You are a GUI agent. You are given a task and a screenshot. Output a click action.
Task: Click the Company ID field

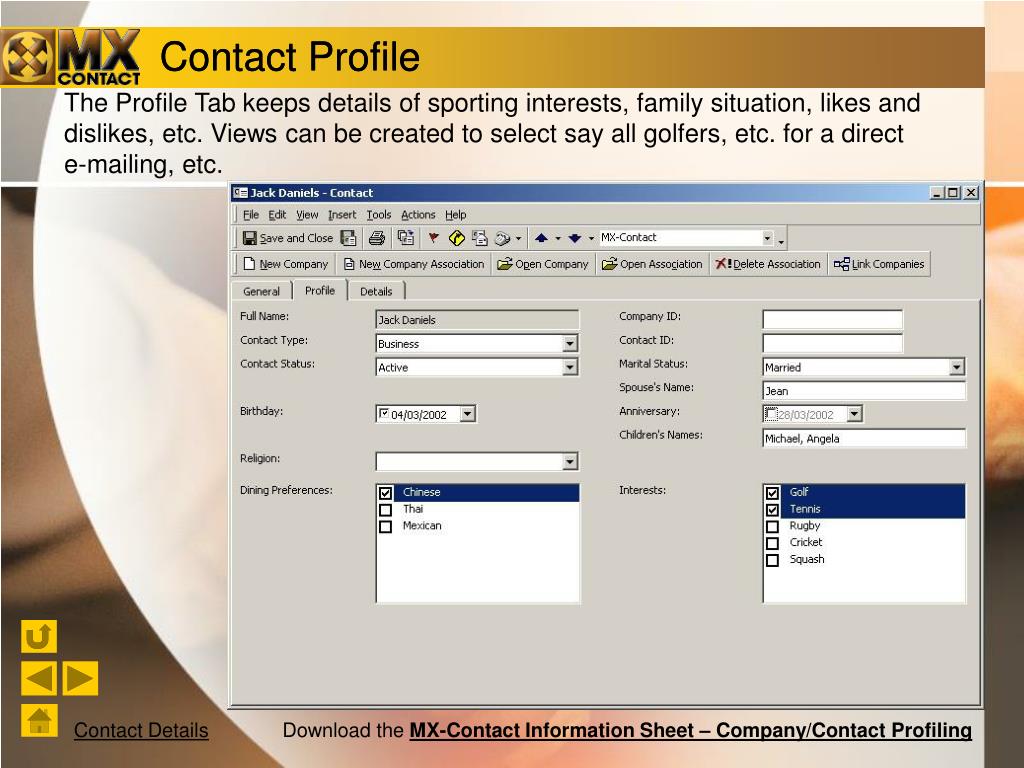coord(833,319)
